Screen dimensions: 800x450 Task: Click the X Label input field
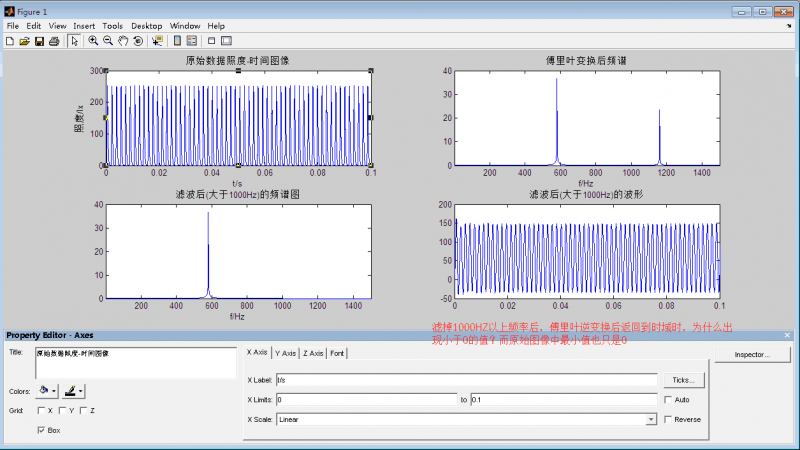click(x=465, y=380)
